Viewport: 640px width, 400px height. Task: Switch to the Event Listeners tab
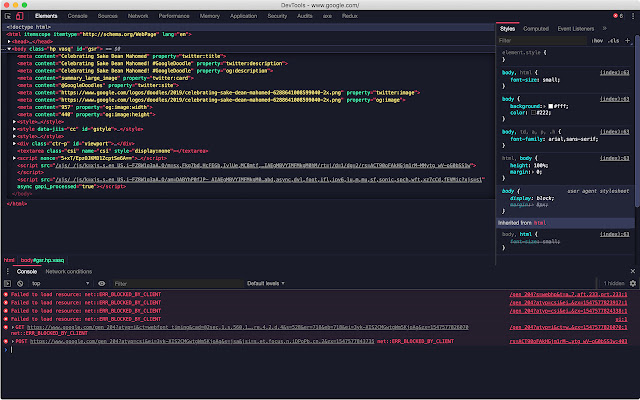click(x=576, y=29)
